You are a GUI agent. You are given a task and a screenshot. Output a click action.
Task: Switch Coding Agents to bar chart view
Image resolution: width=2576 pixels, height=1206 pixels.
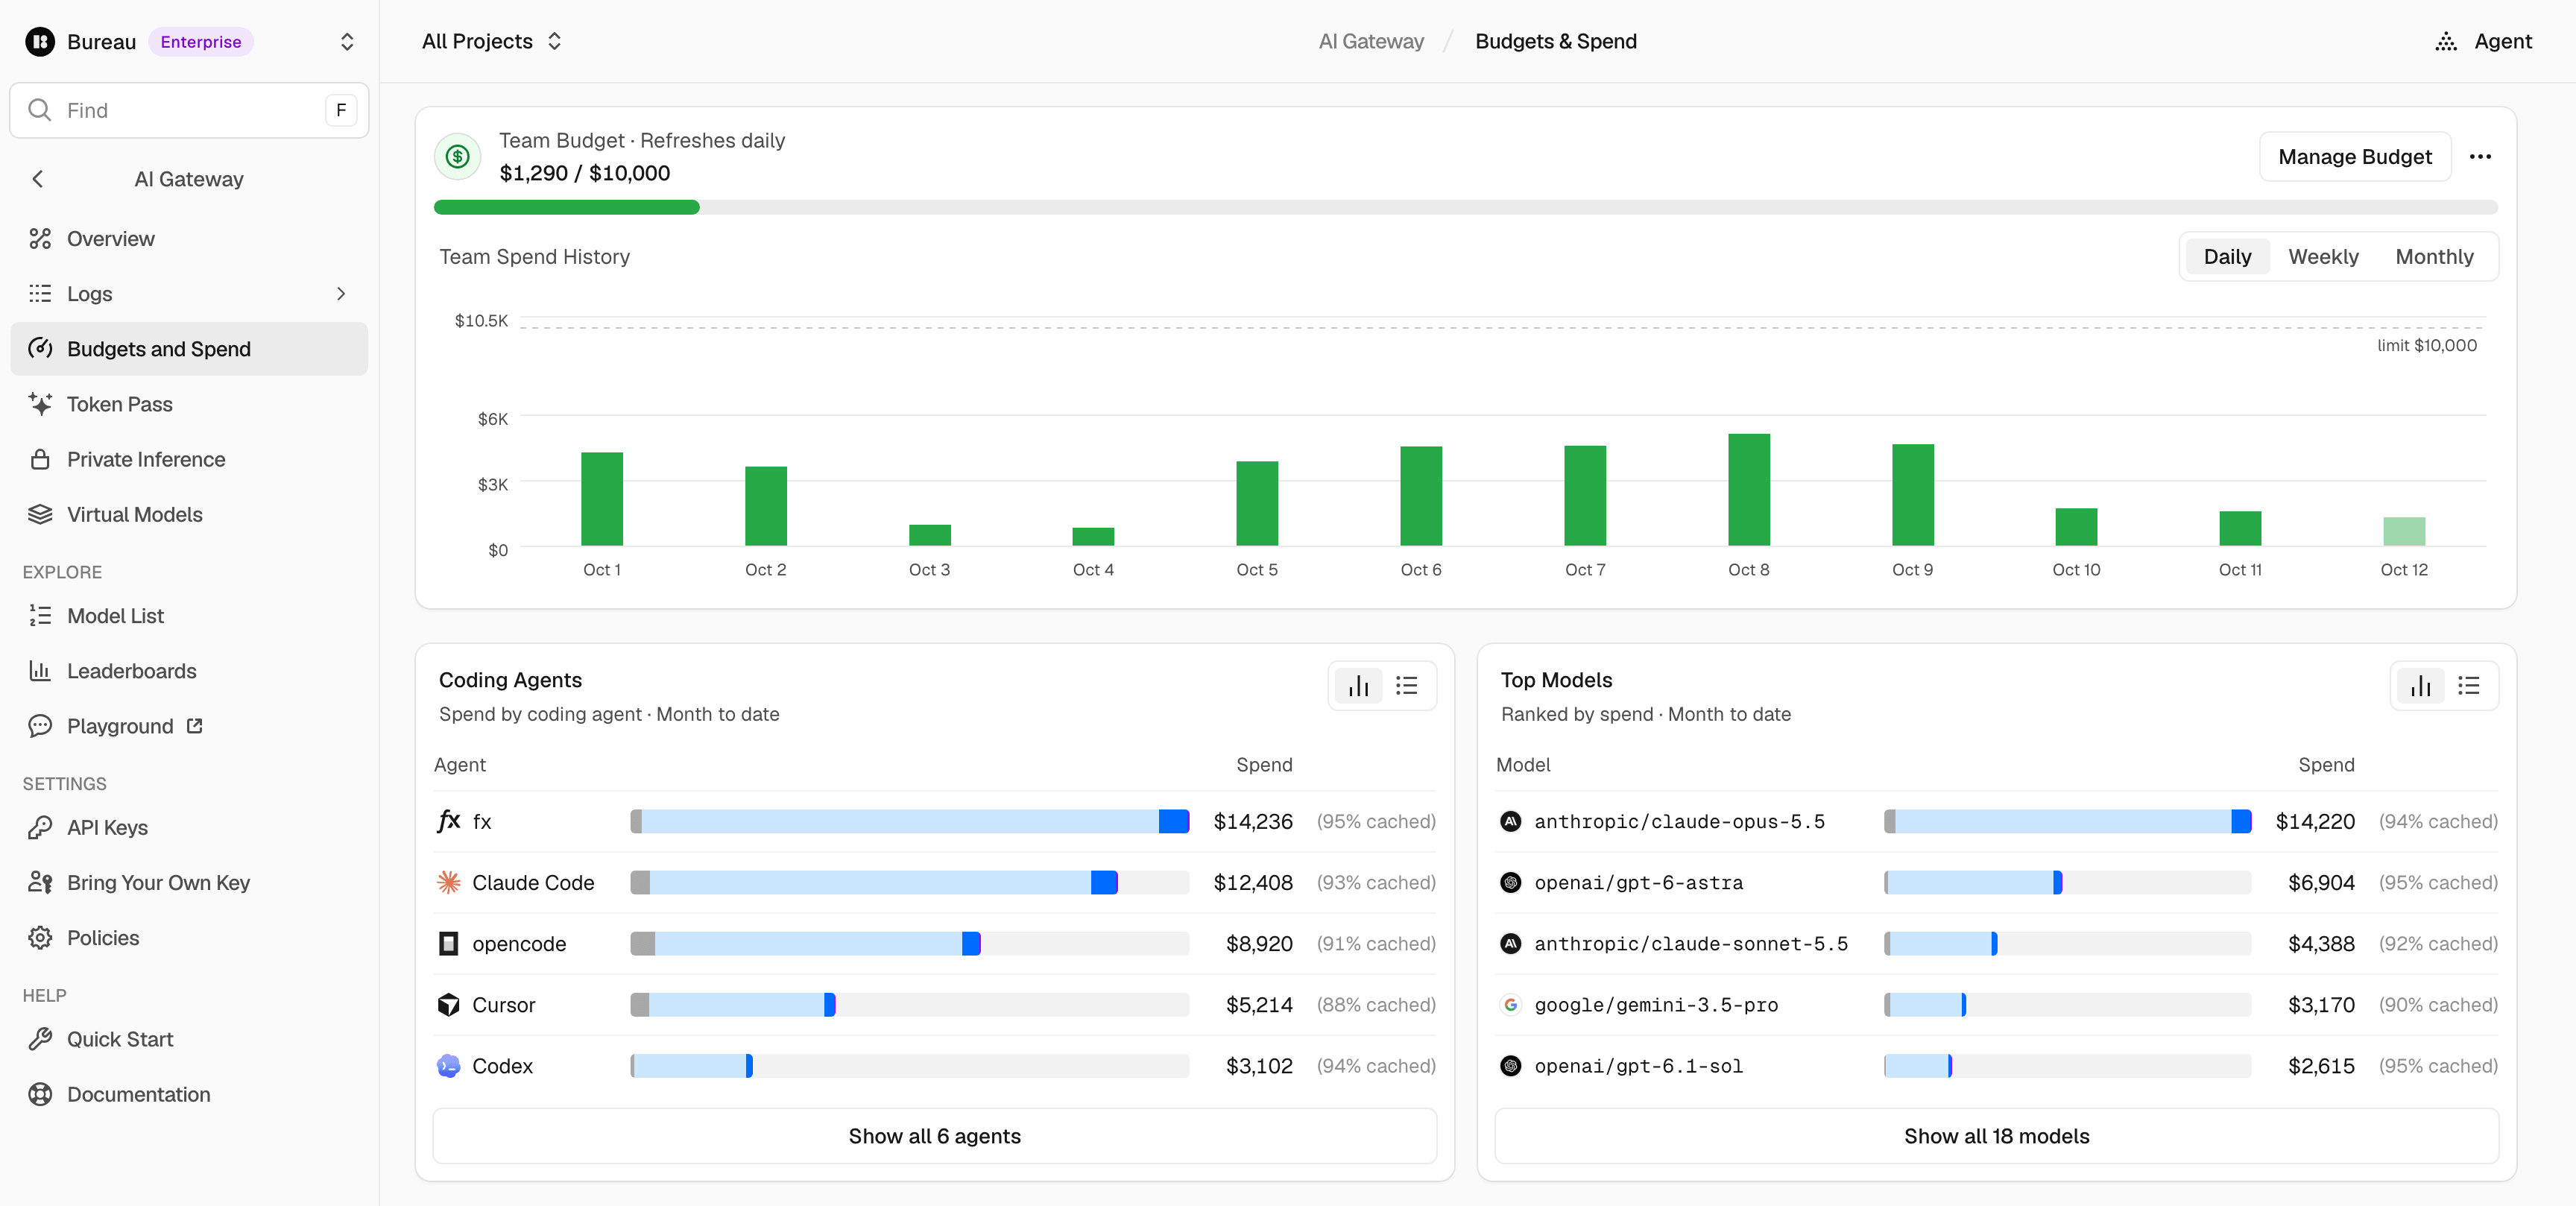[x=1359, y=686]
